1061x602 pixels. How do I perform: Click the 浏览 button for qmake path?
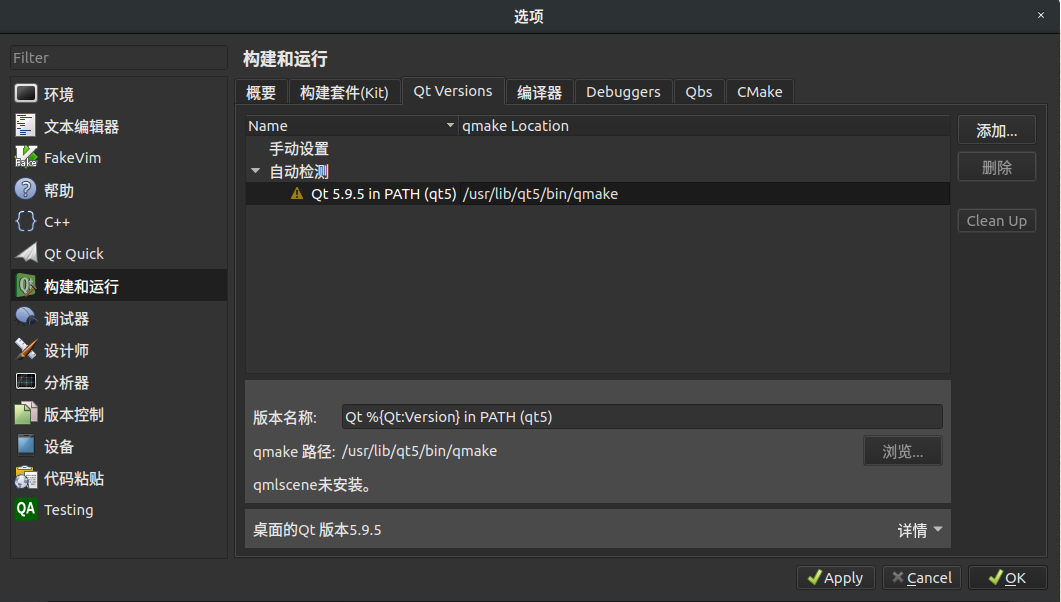(x=901, y=450)
